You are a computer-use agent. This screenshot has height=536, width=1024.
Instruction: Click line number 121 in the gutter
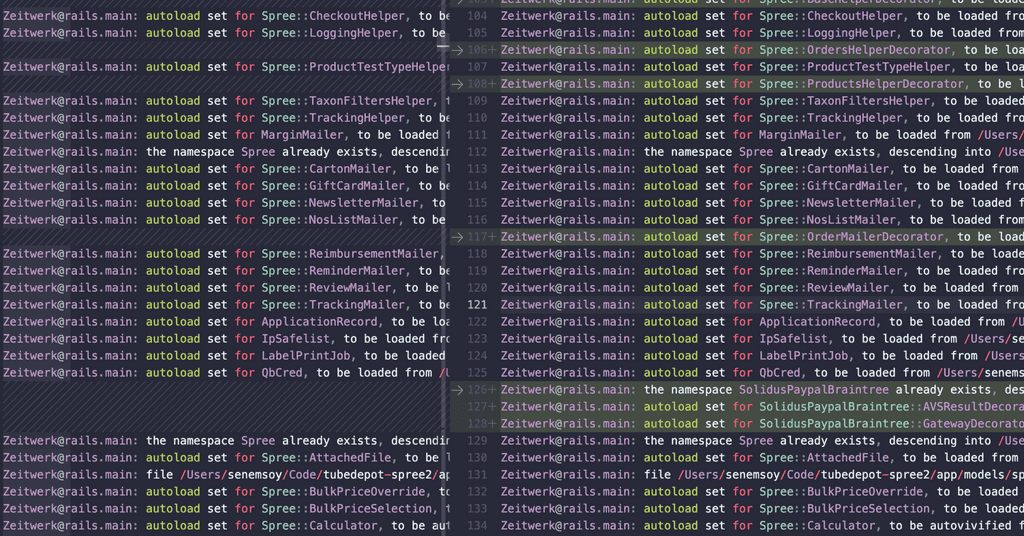point(477,305)
